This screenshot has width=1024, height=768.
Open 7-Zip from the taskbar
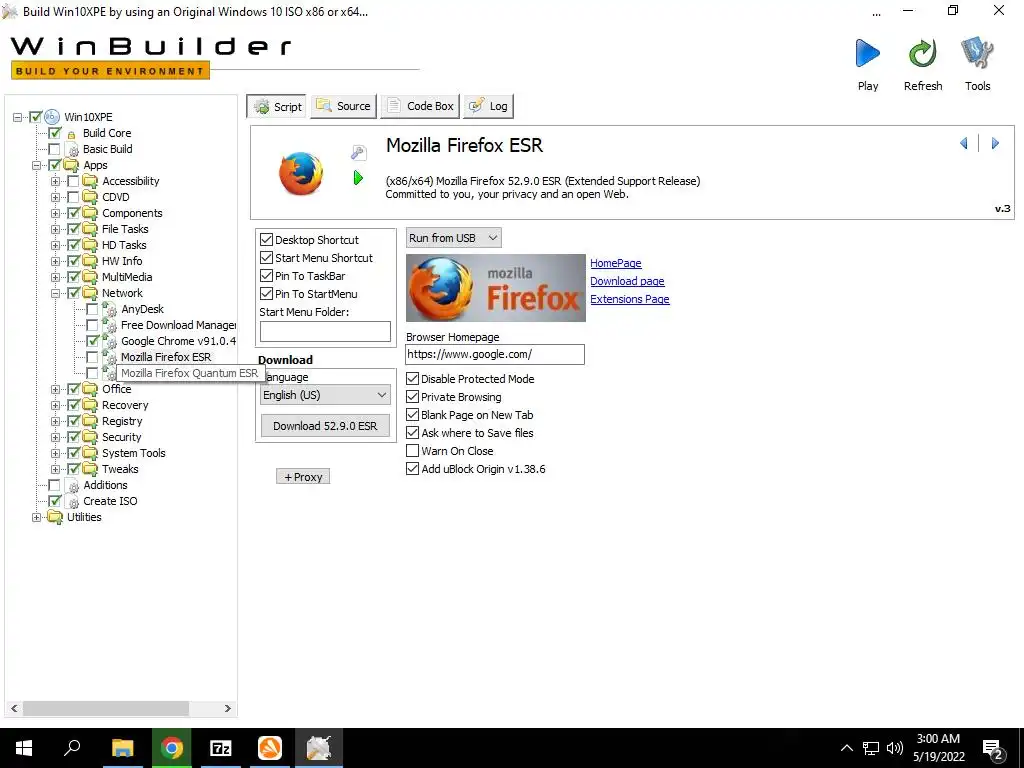[221, 748]
